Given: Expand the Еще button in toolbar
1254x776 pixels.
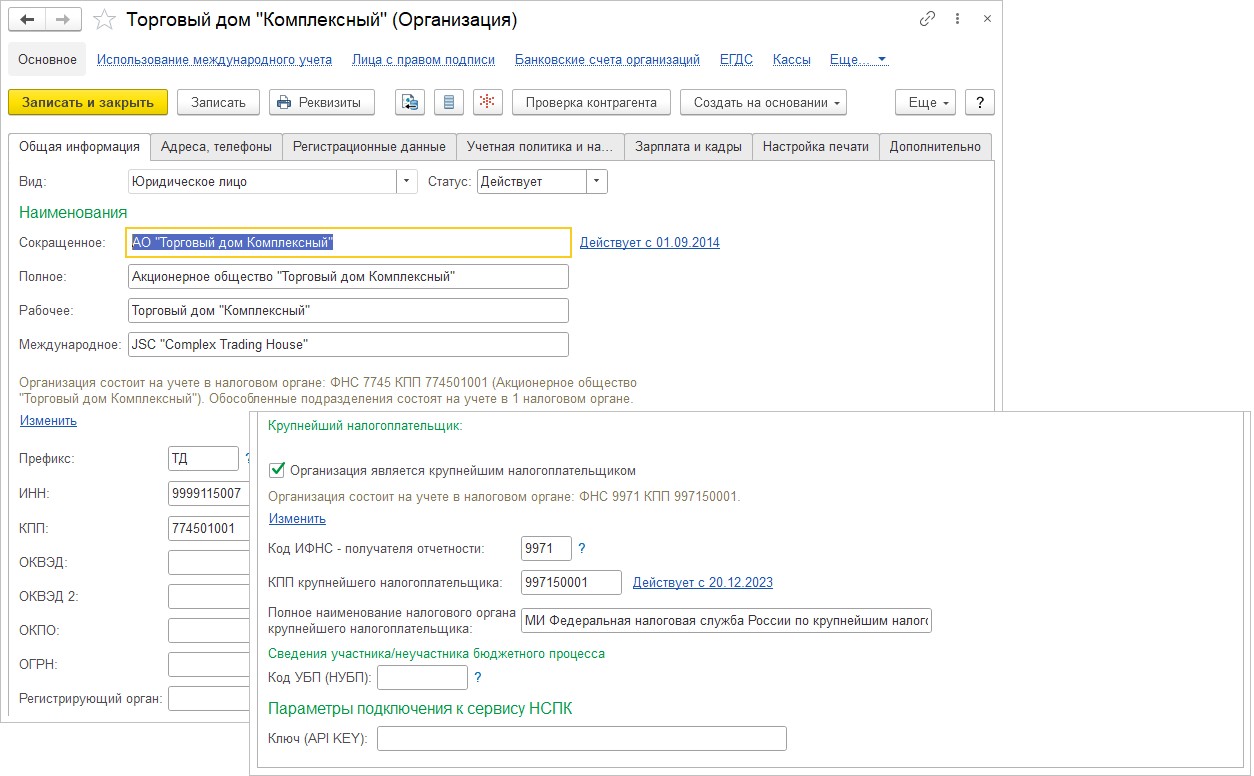Looking at the screenshot, I should pyautogui.click(x=926, y=102).
